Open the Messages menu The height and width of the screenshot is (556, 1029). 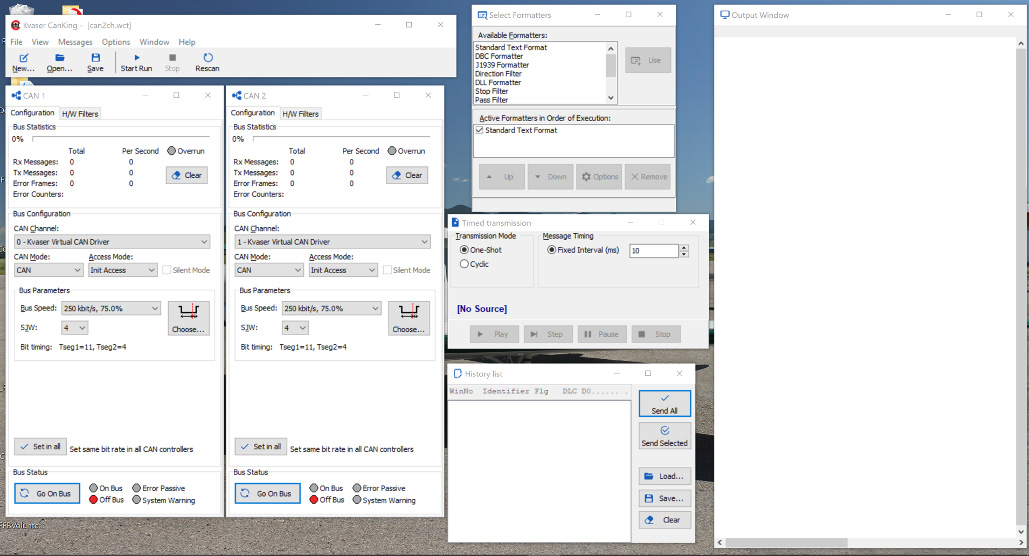click(x=75, y=42)
